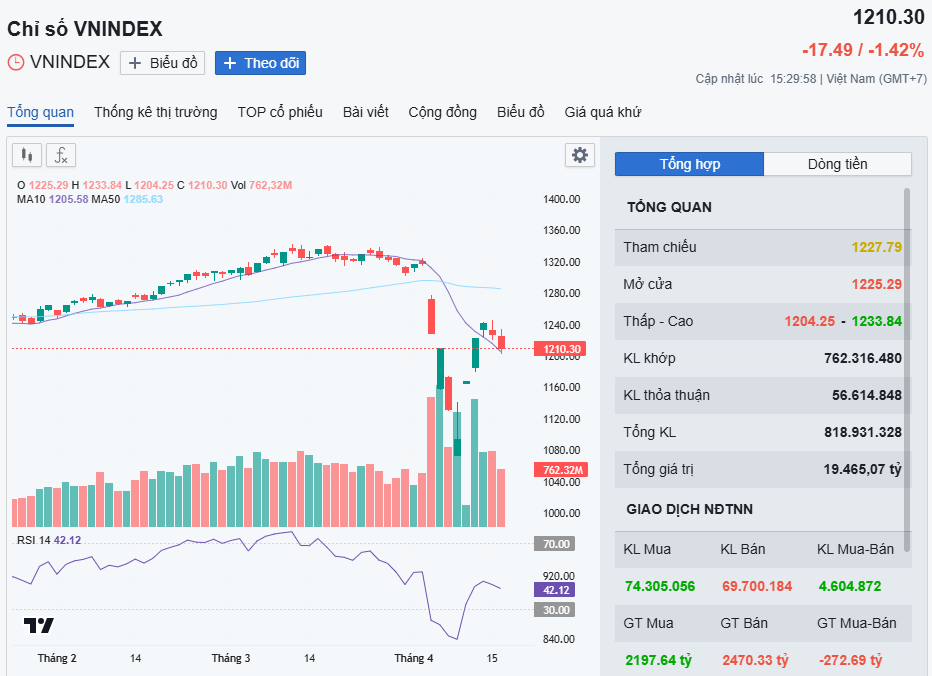Click the KL Bán value 69.700.184
The image size is (932, 676).
[x=757, y=586]
